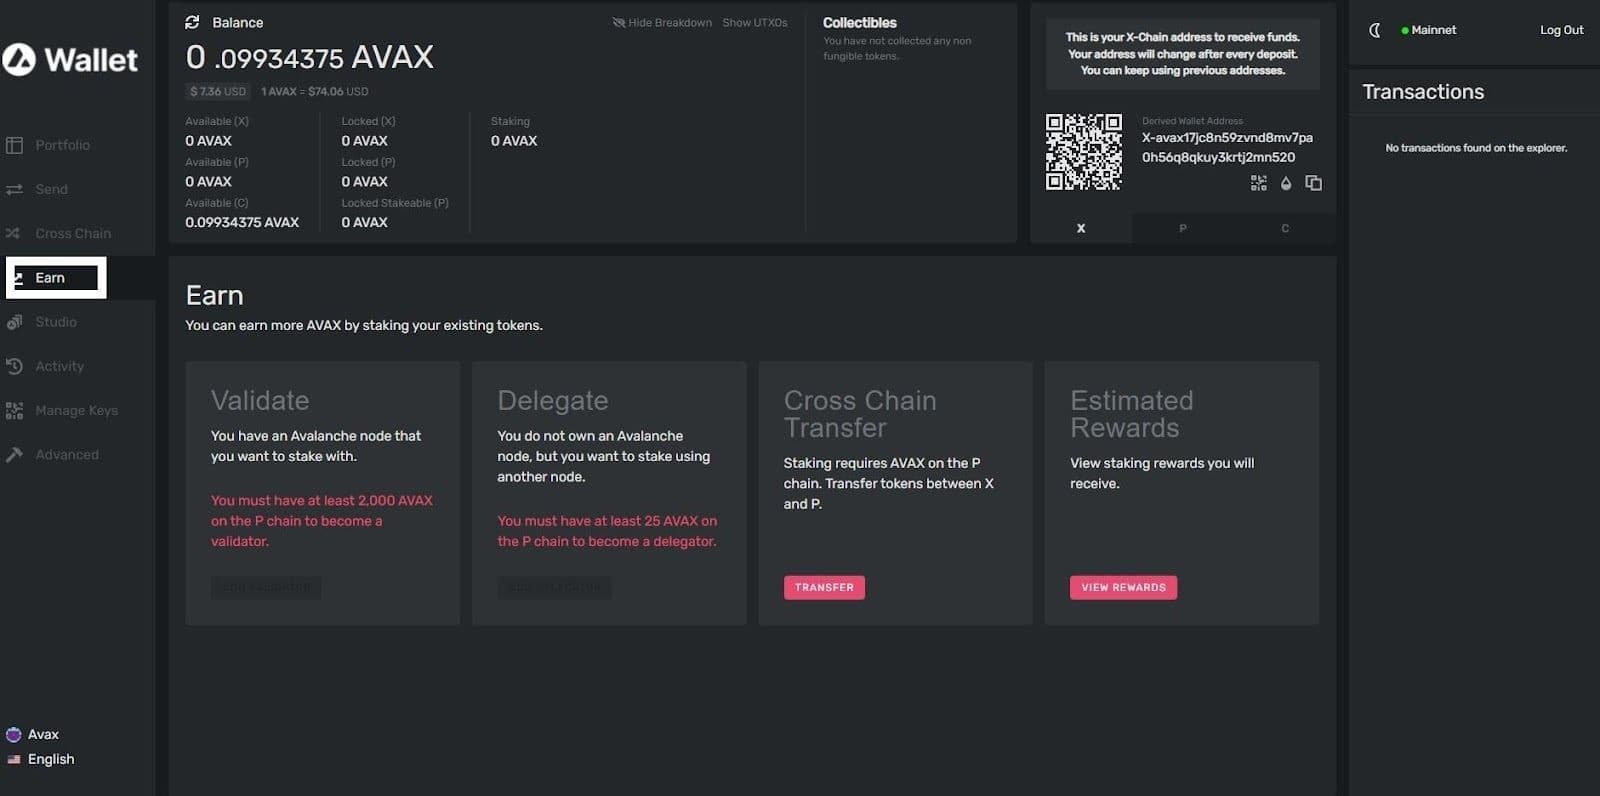Open the Activity menu item
Image resolution: width=1600 pixels, height=796 pixels.
click(60, 366)
